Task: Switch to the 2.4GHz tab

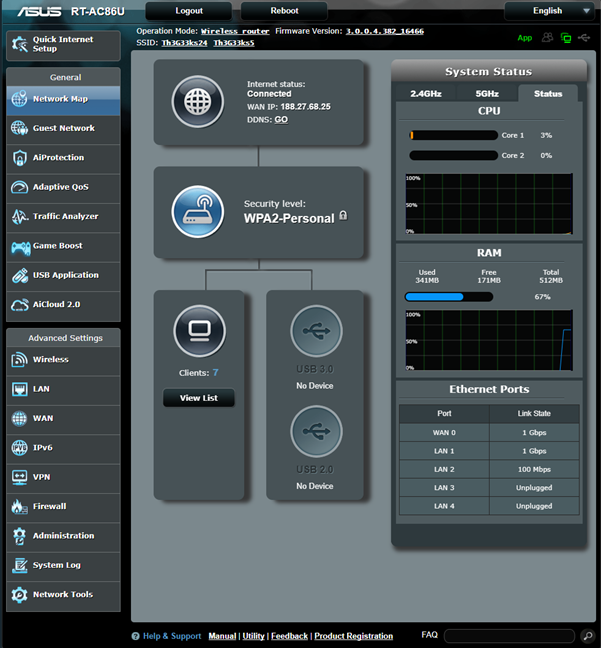Action: click(x=426, y=94)
